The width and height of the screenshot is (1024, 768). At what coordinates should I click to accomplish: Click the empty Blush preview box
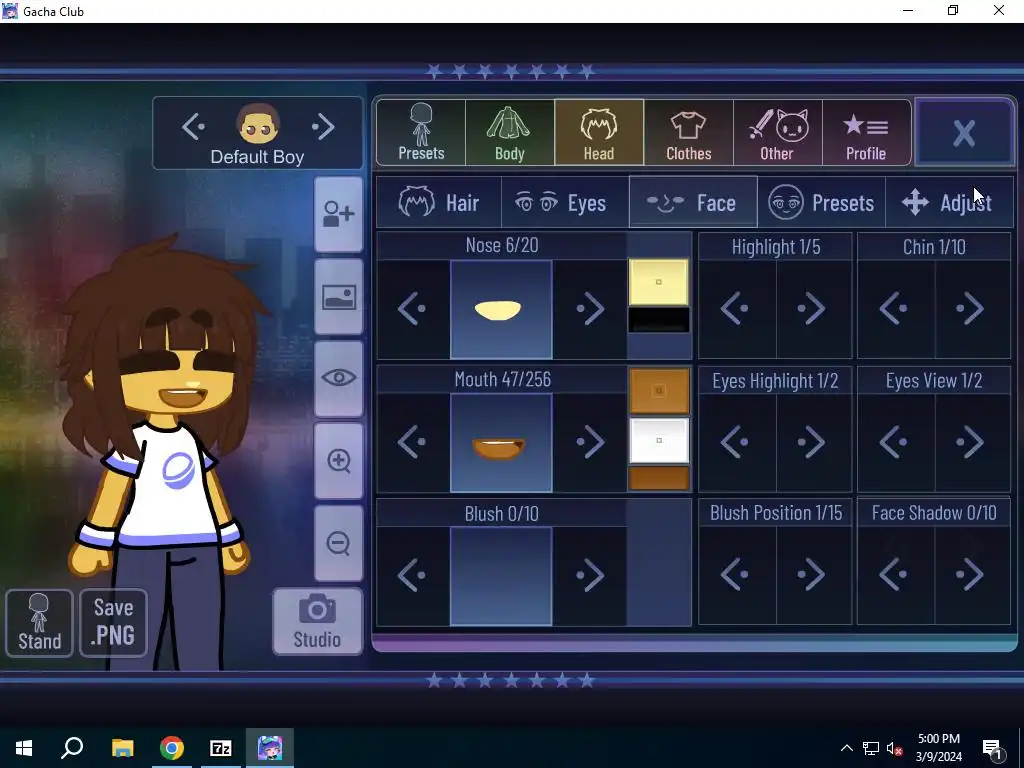click(501, 576)
